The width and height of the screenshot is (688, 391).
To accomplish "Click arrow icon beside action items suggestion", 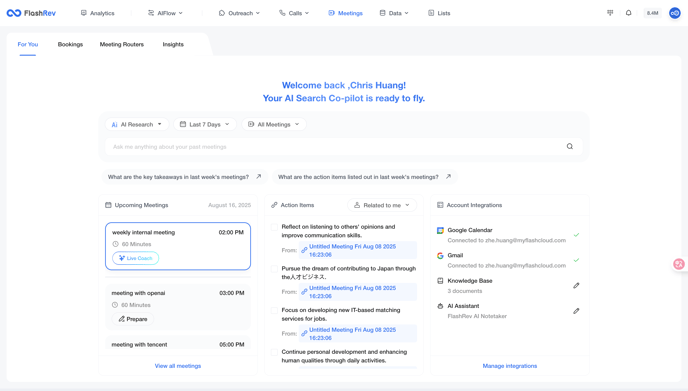I will point(448,176).
